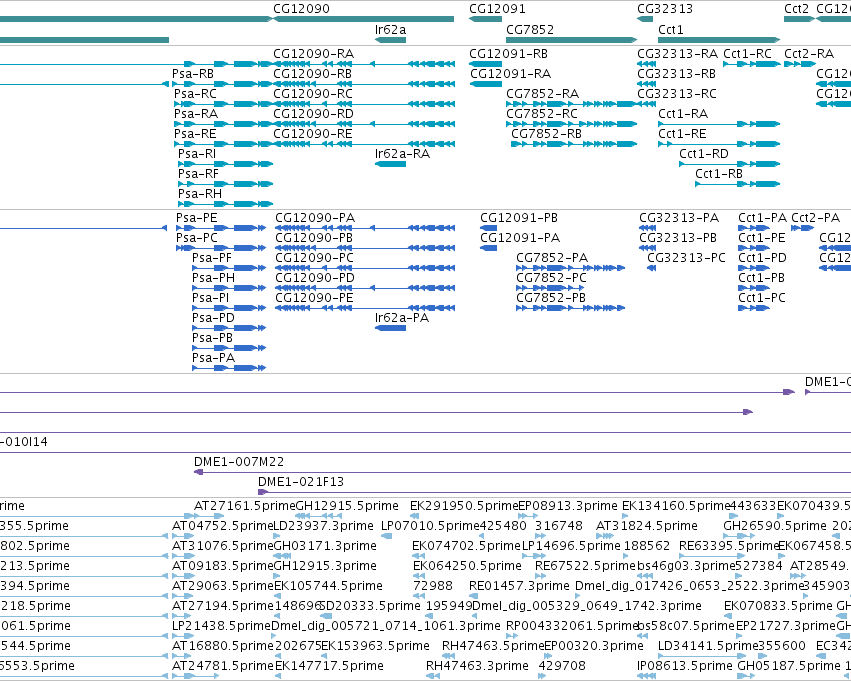This screenshot has width=851, height=681.
Task: Click EST label IP08613.5prime
Action: point(685,666)
